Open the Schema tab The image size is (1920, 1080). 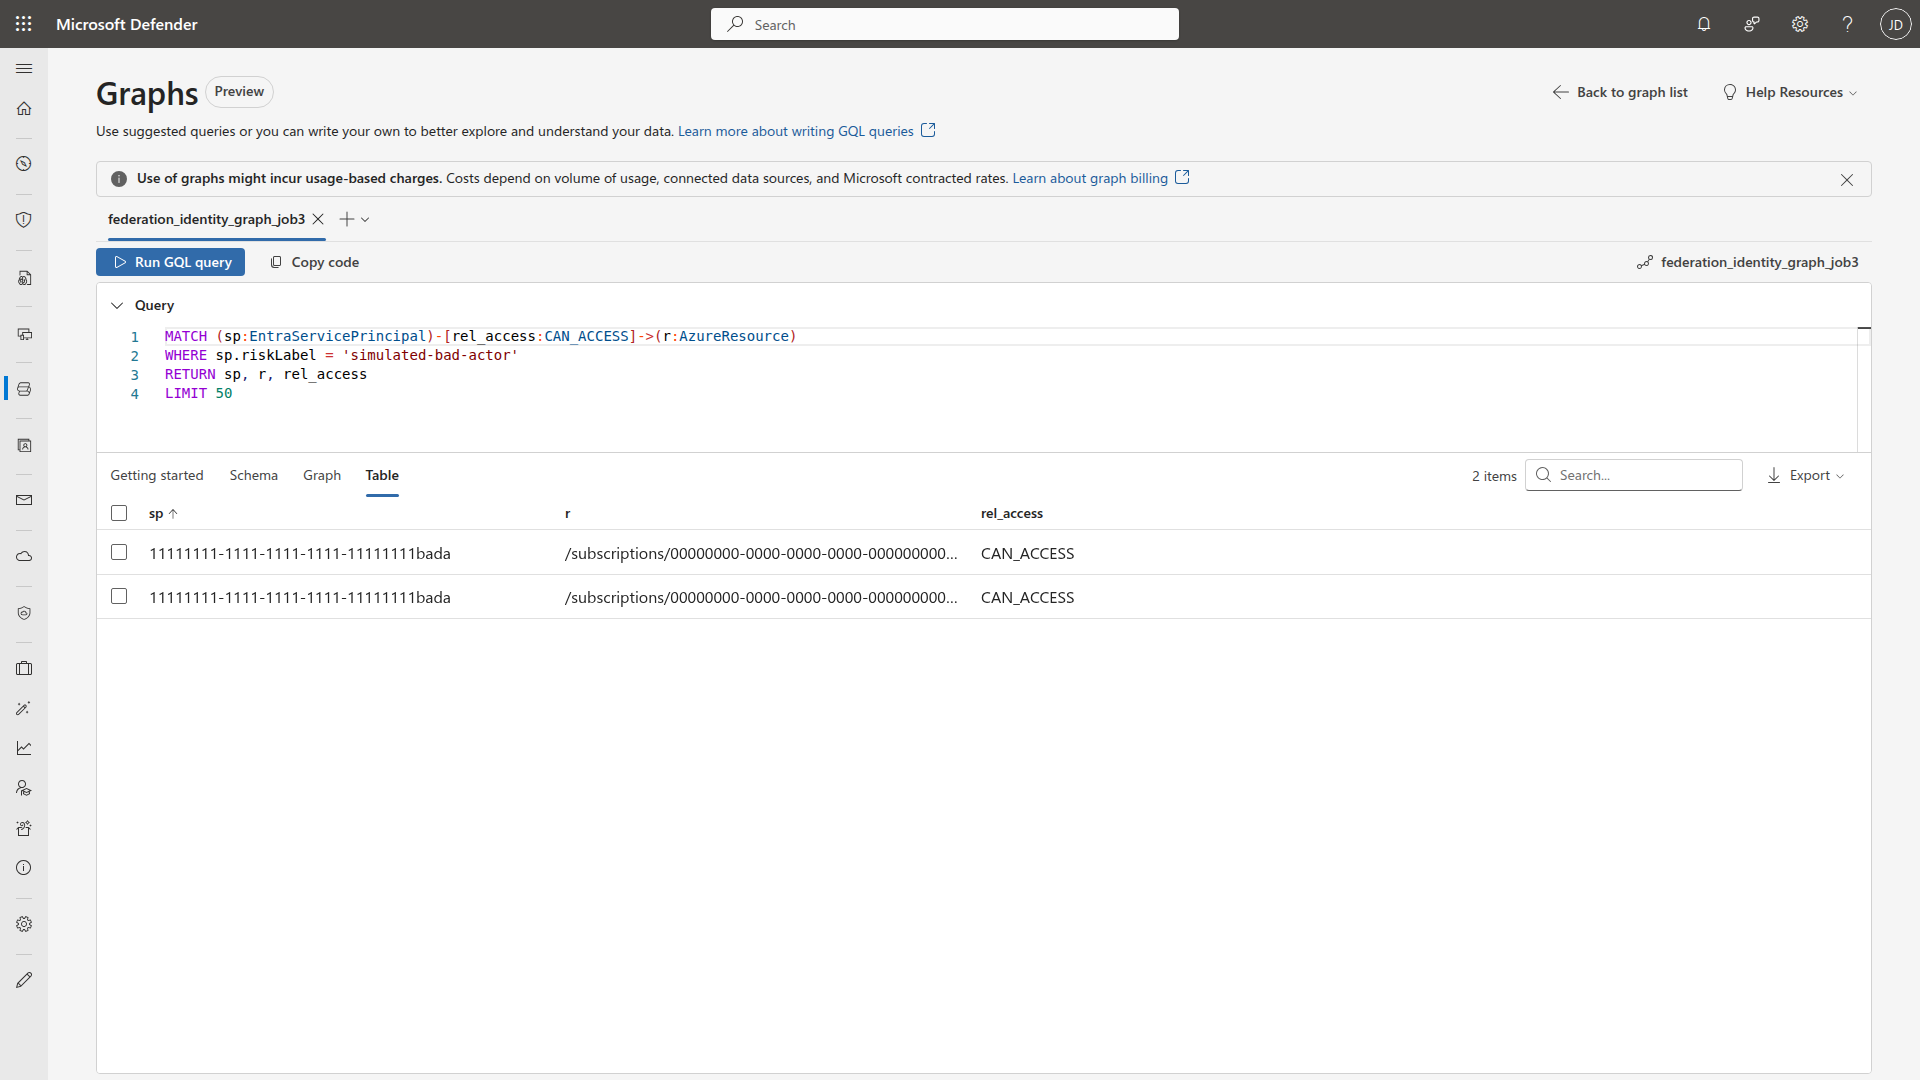coord(253,475)
